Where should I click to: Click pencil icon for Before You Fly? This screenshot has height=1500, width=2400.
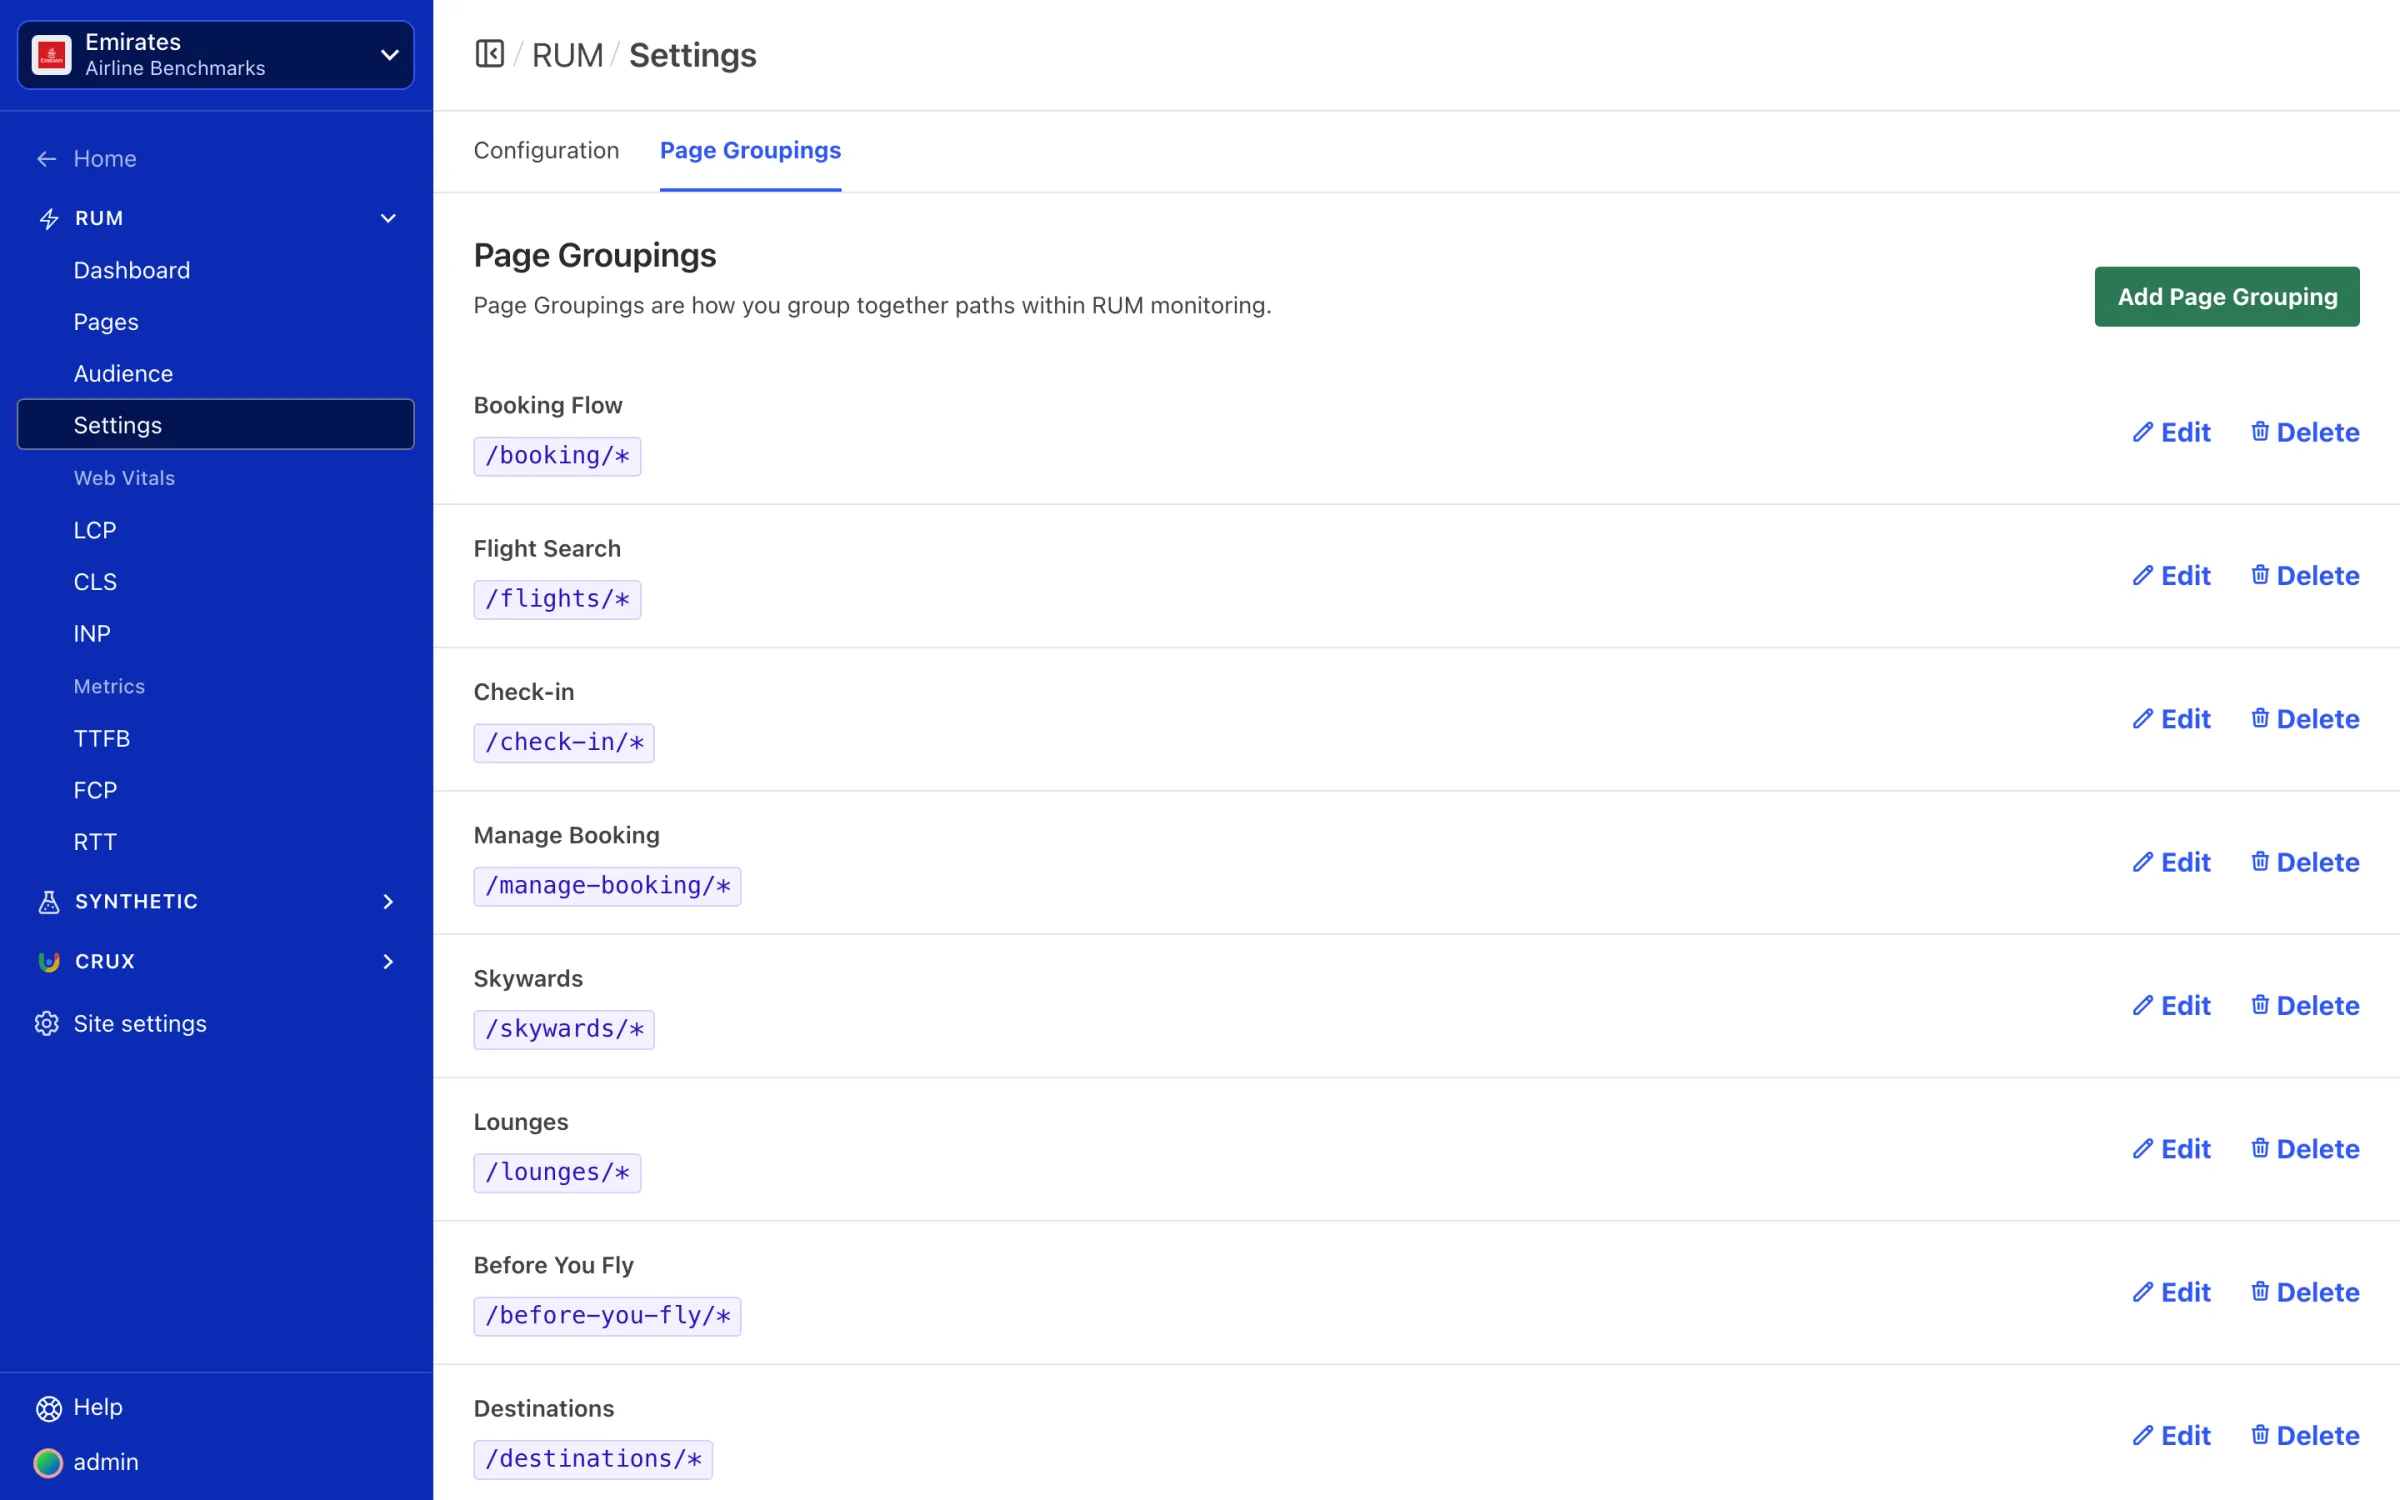tap(2142, 1292)
